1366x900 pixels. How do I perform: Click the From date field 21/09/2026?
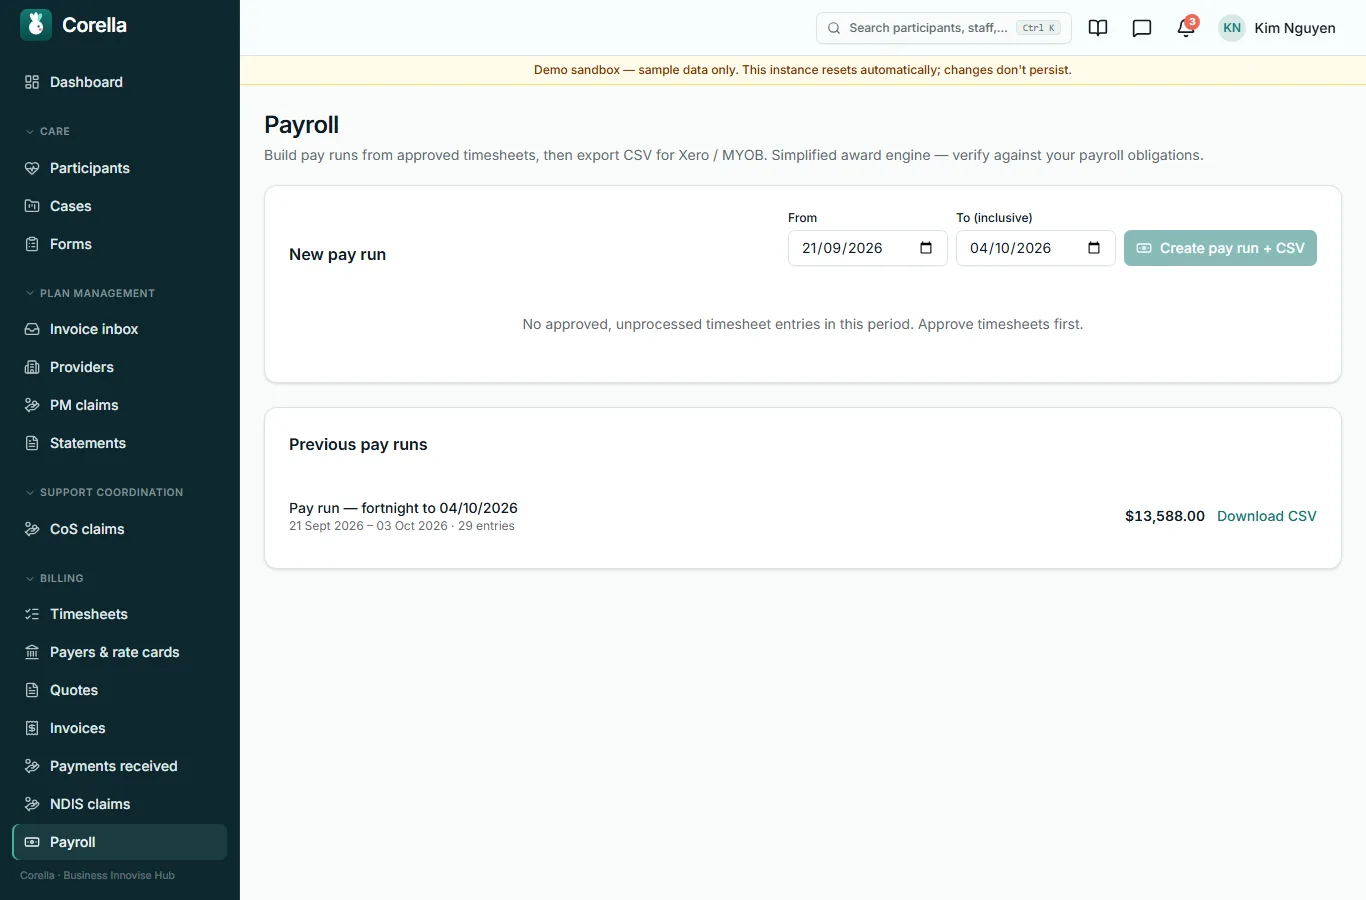(867, 248)
